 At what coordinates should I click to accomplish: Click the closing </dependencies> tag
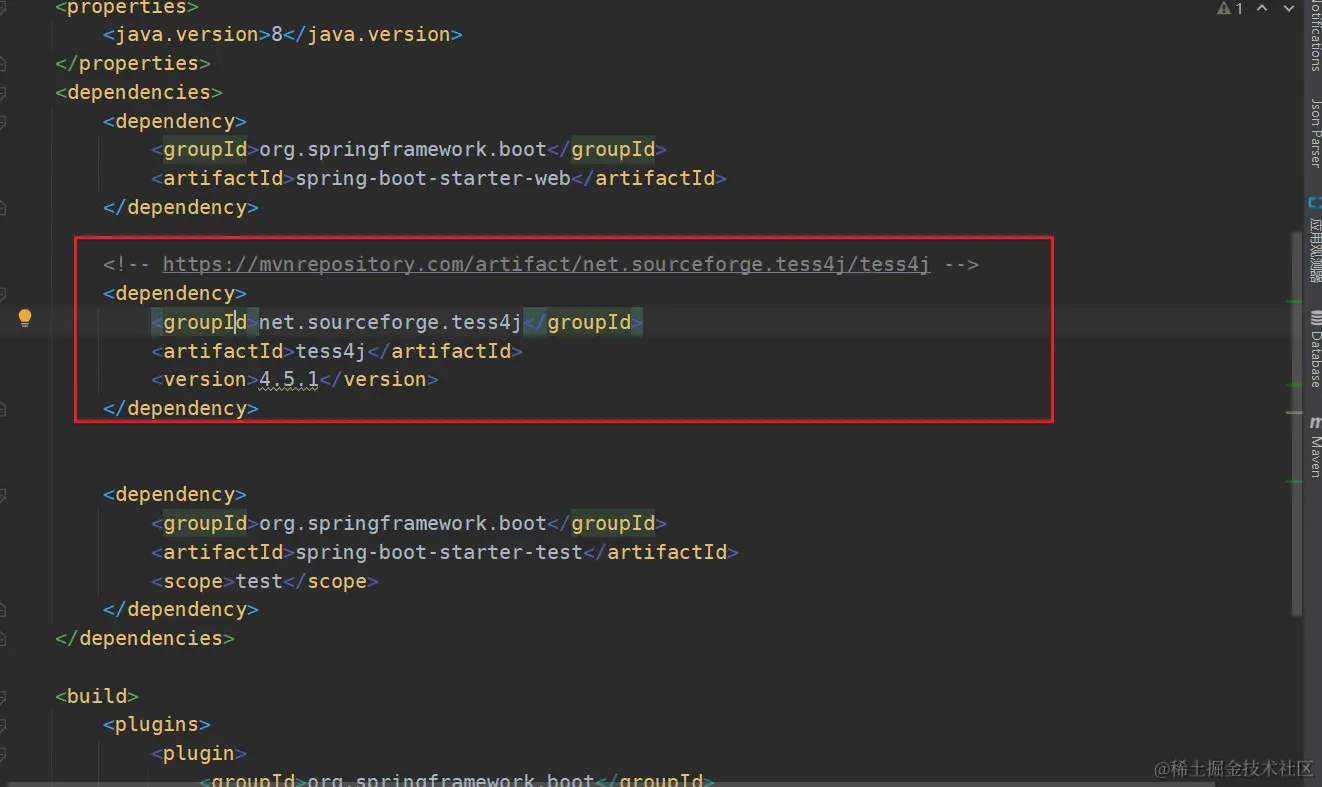(x=145, y=638)
